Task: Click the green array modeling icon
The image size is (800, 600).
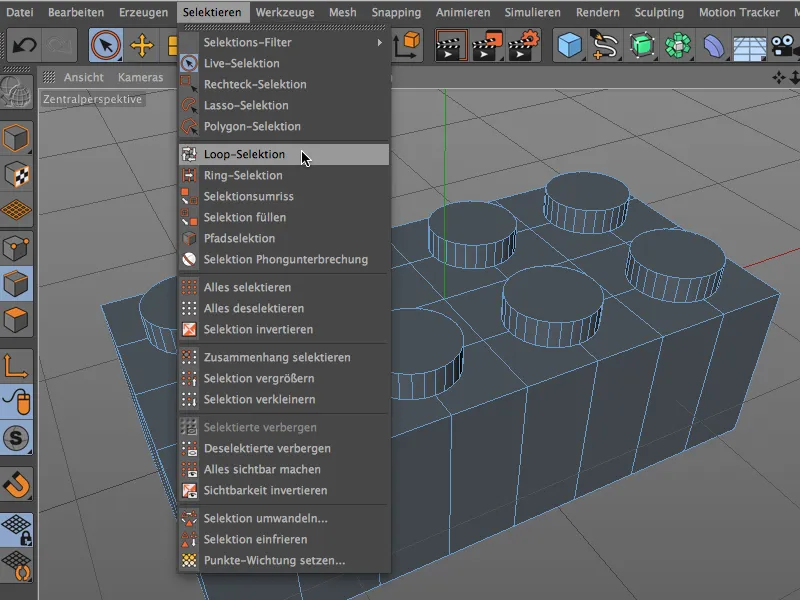Action: [x=678, y=46]
